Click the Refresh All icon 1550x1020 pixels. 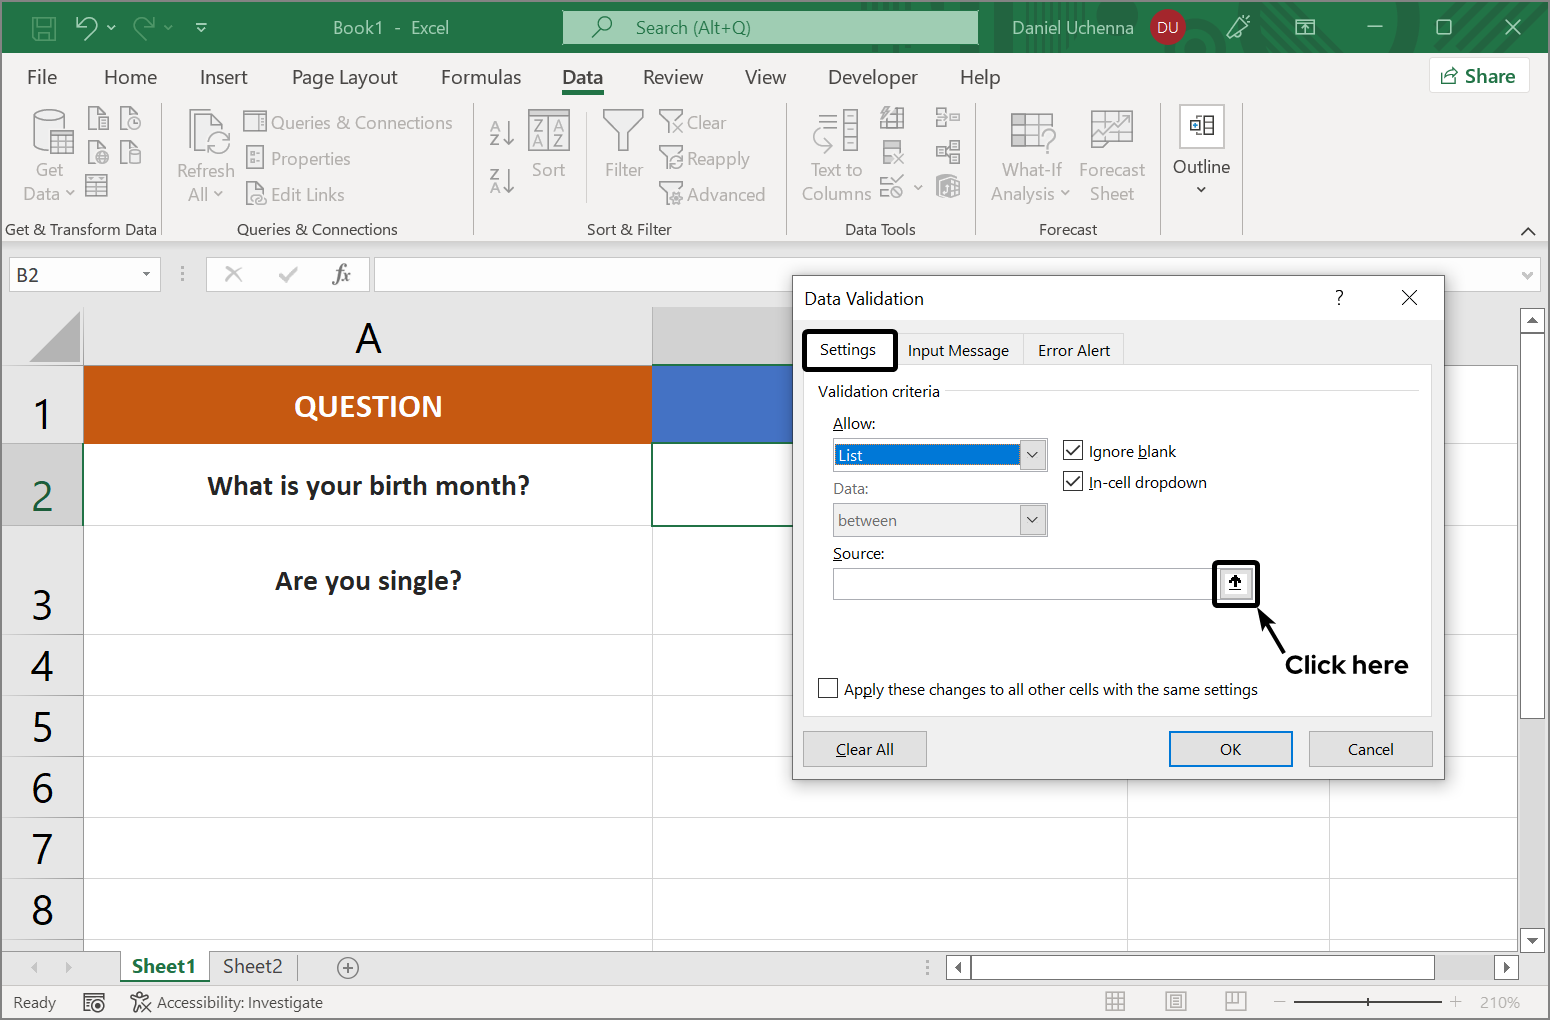click(x=204, y=152)
